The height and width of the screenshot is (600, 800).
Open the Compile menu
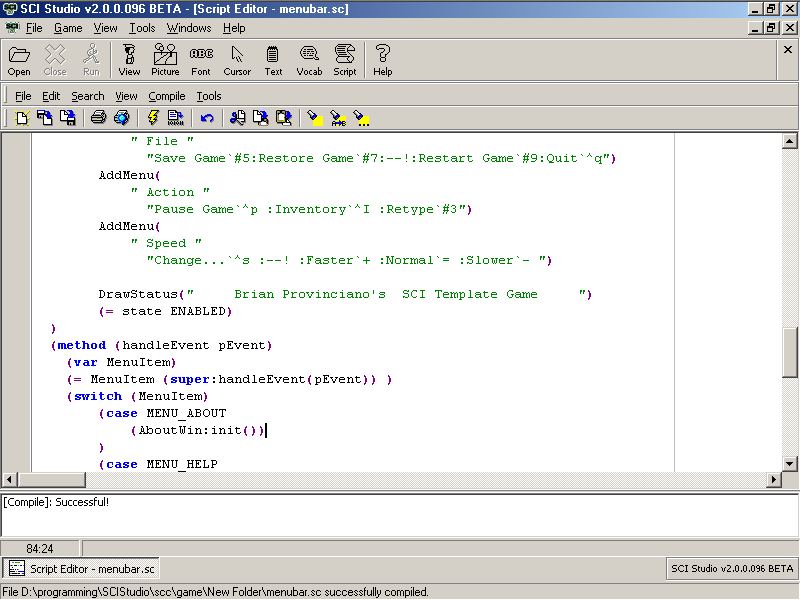[167, 96]
